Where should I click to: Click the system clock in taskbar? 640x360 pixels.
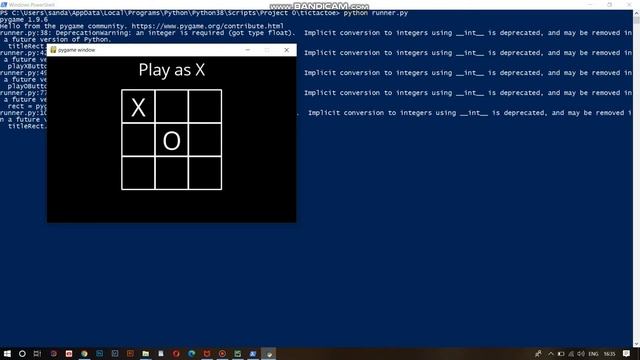pyautogui.click(x=609, y=354)
